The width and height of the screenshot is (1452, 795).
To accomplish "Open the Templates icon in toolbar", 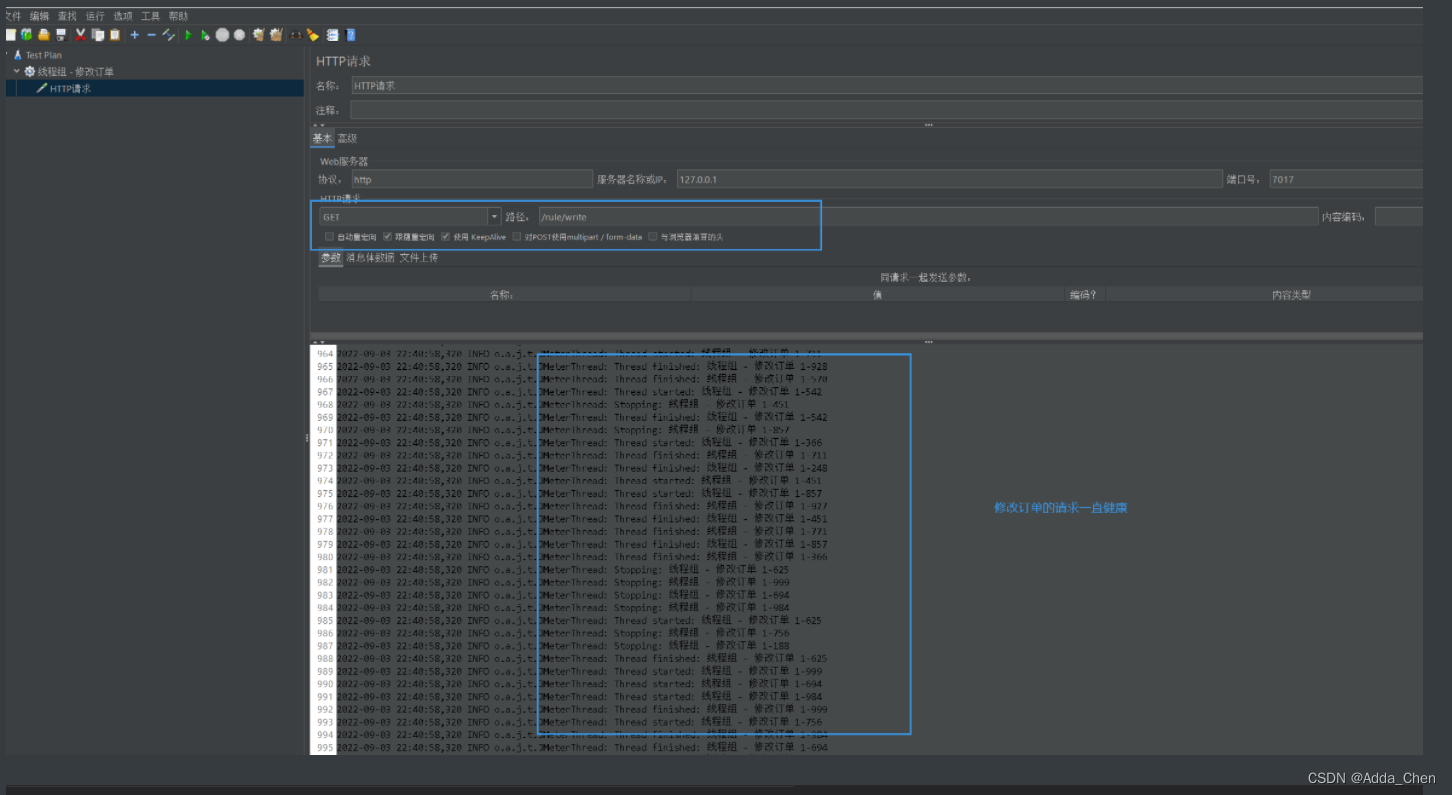I will (27, 35).
